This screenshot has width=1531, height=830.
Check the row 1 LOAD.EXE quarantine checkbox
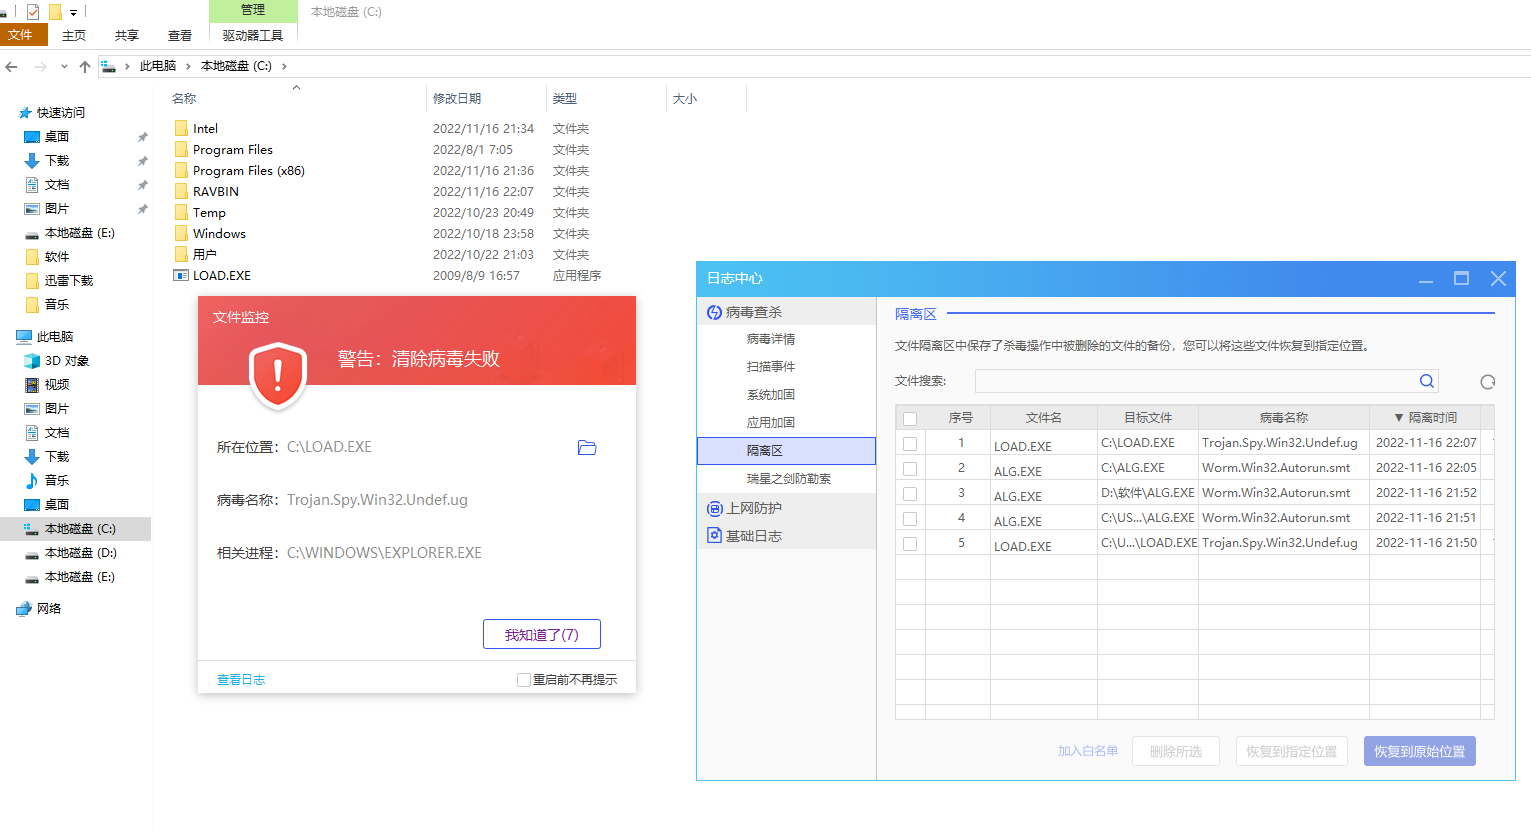(910, 444)
